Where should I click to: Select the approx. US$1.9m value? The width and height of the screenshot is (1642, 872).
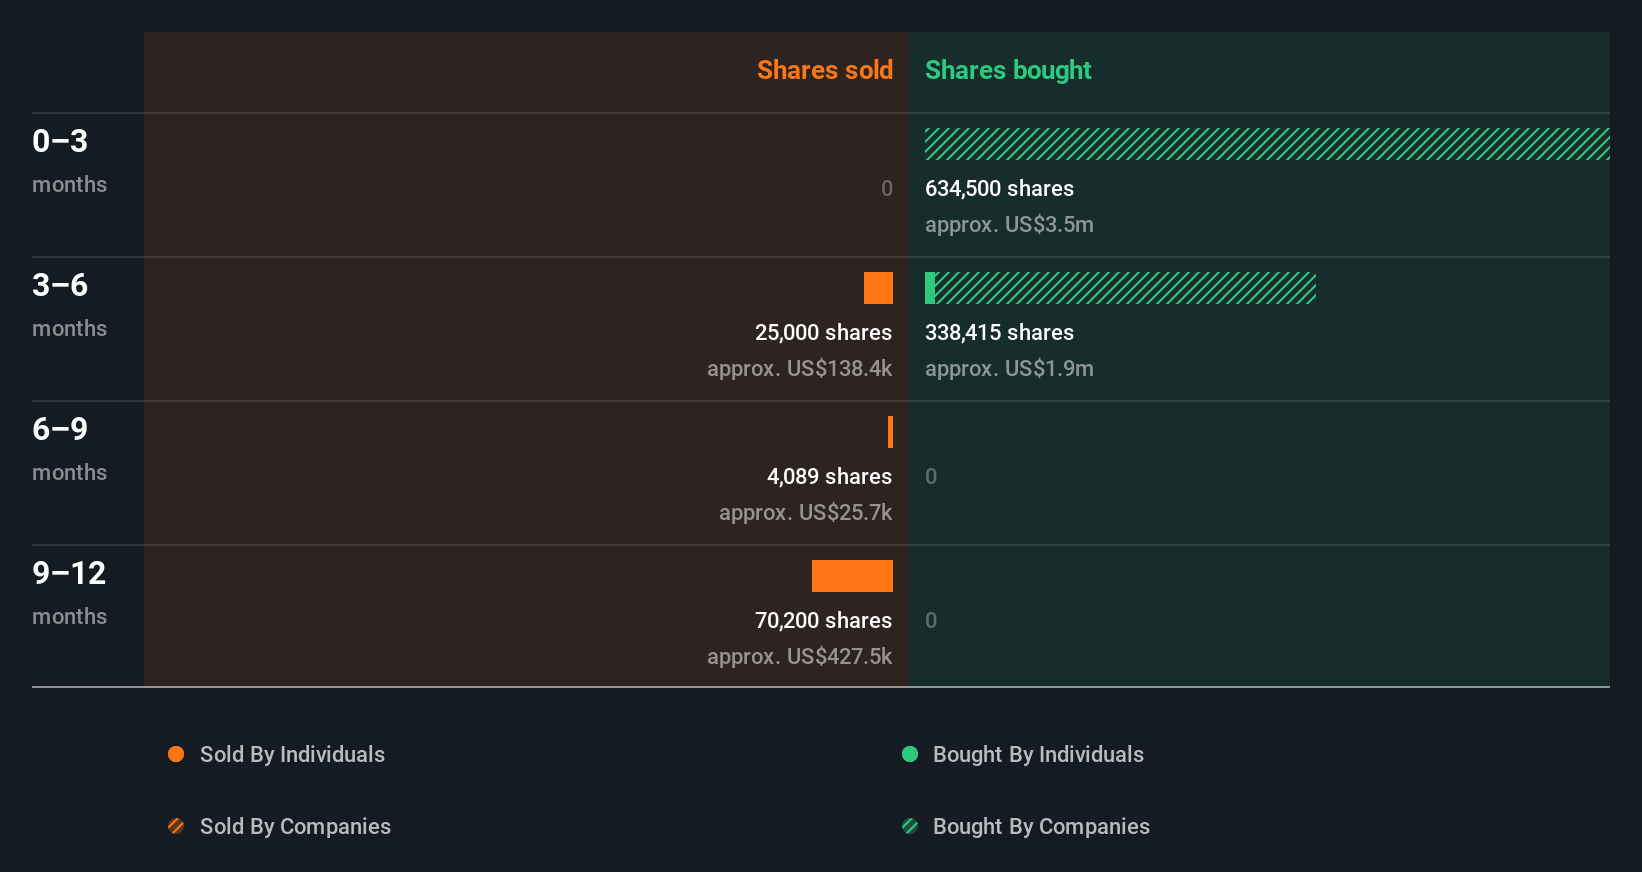(1009, 369)
